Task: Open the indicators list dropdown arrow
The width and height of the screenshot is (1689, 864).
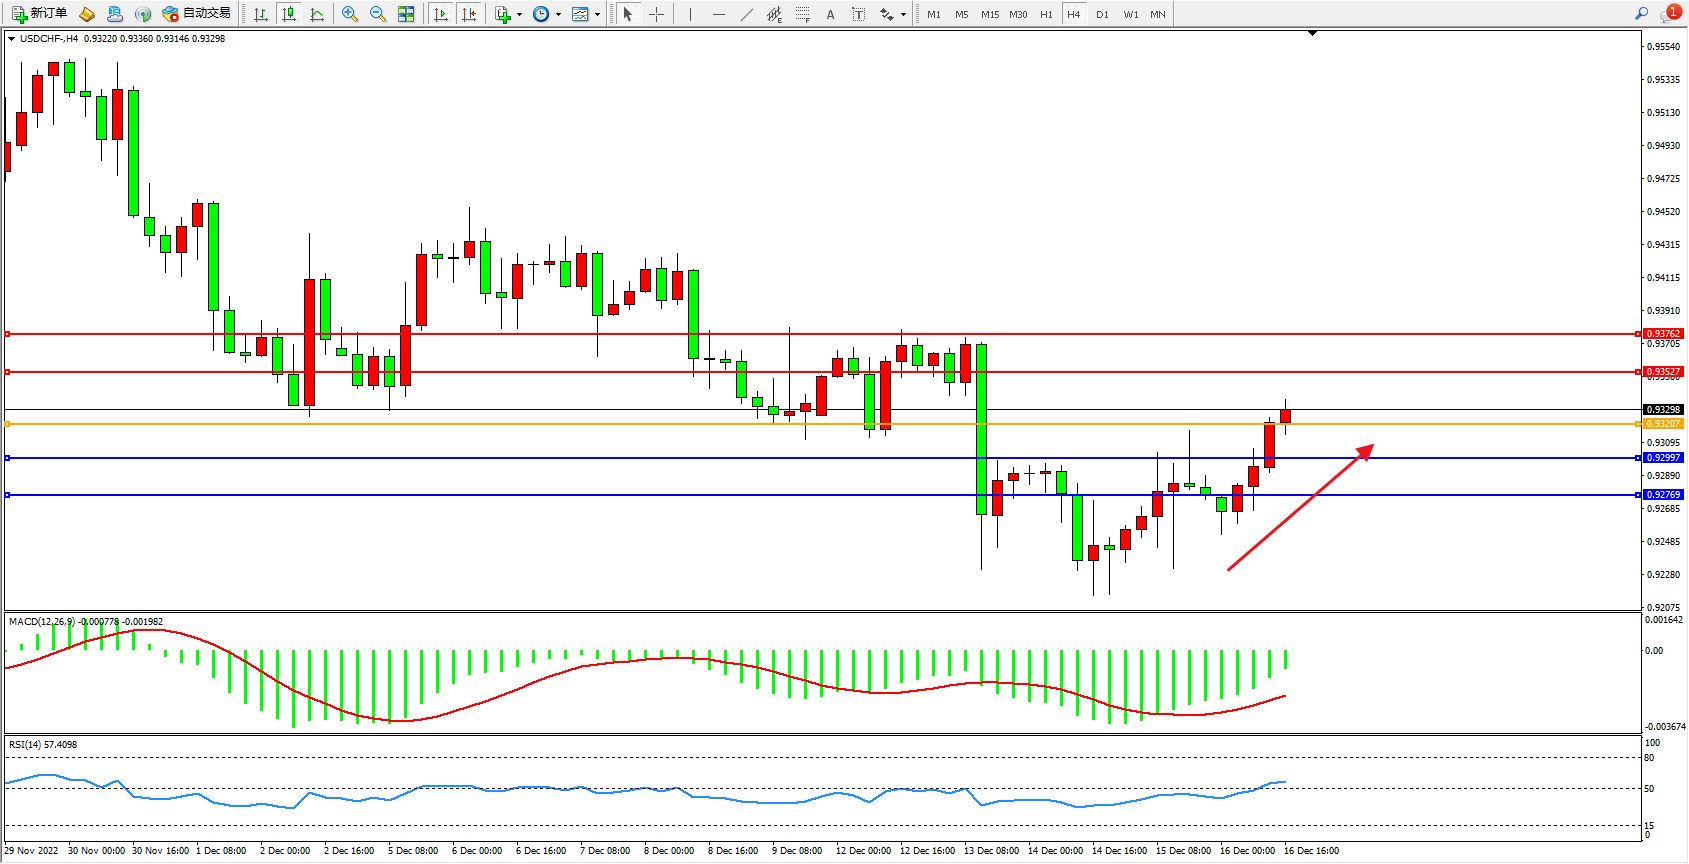Action: point(519,15)
